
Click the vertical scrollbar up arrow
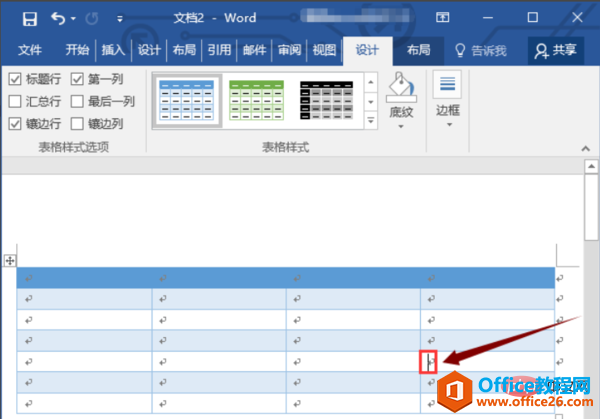tap(591, 166)
